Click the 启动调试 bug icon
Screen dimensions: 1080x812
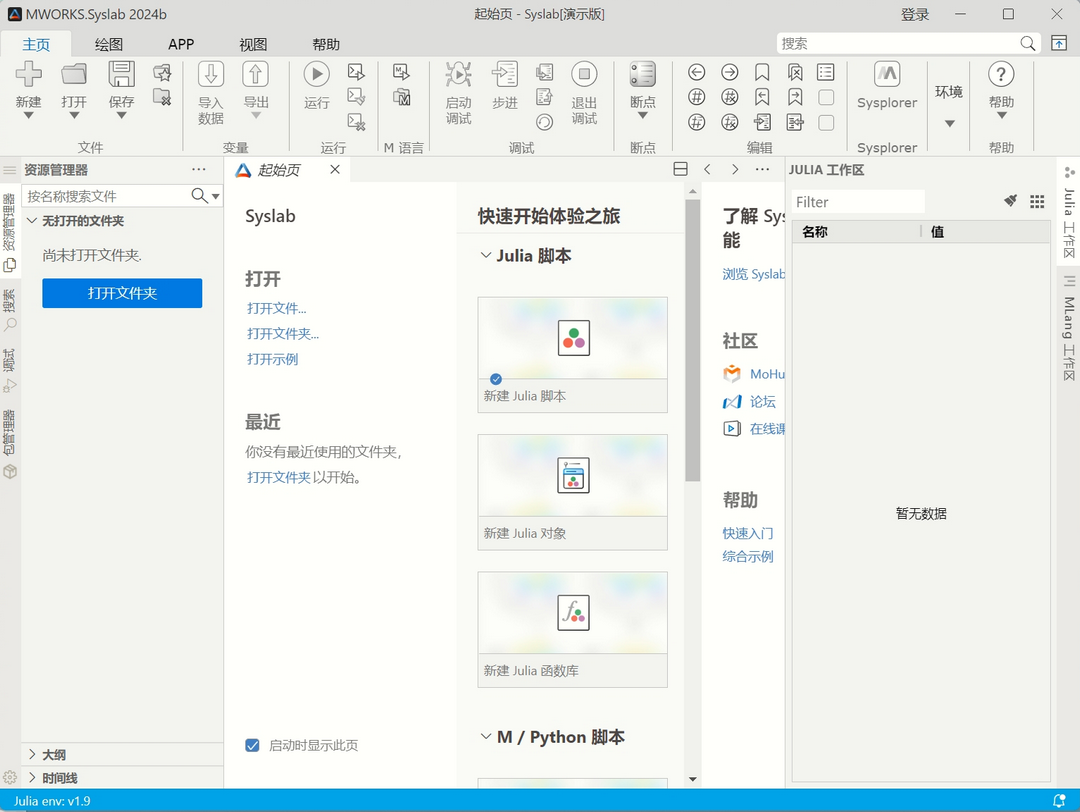coord(458,74)
